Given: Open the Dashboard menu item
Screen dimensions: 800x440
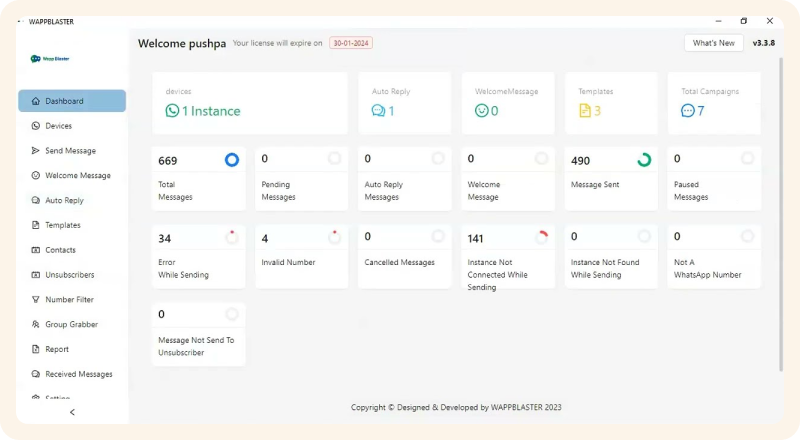Looking at the screenshot, I should (x=72, y=101).
